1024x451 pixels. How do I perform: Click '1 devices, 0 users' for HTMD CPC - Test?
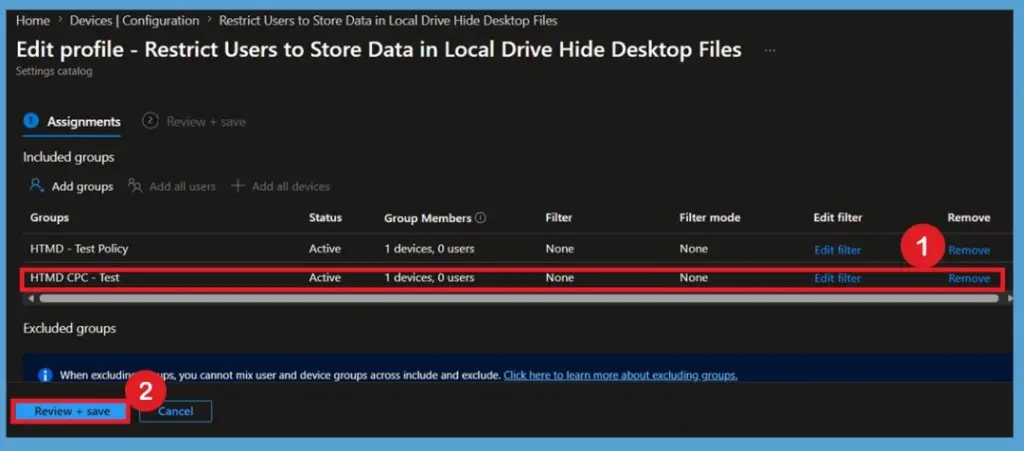click(x=429, y=277)
